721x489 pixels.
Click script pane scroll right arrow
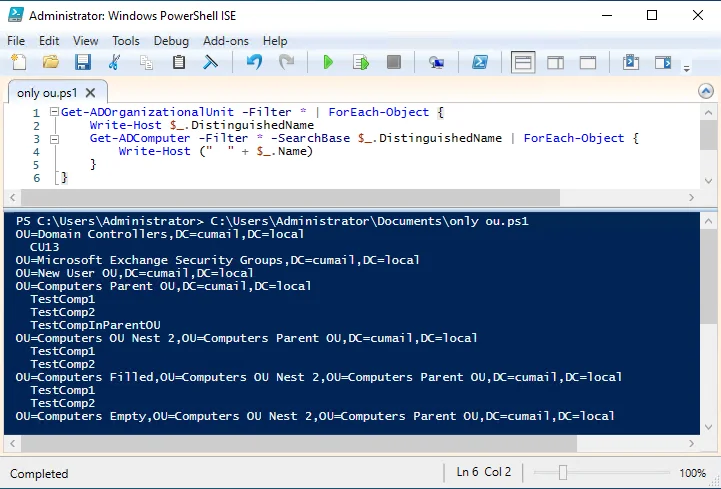pos(691,197)
